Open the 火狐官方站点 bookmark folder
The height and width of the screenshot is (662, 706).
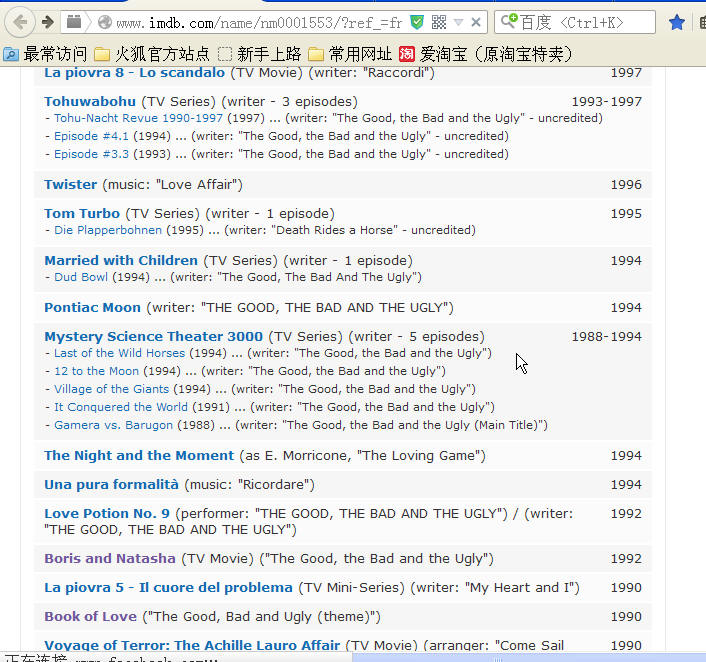pyautogui.click(x=152, y=54)
